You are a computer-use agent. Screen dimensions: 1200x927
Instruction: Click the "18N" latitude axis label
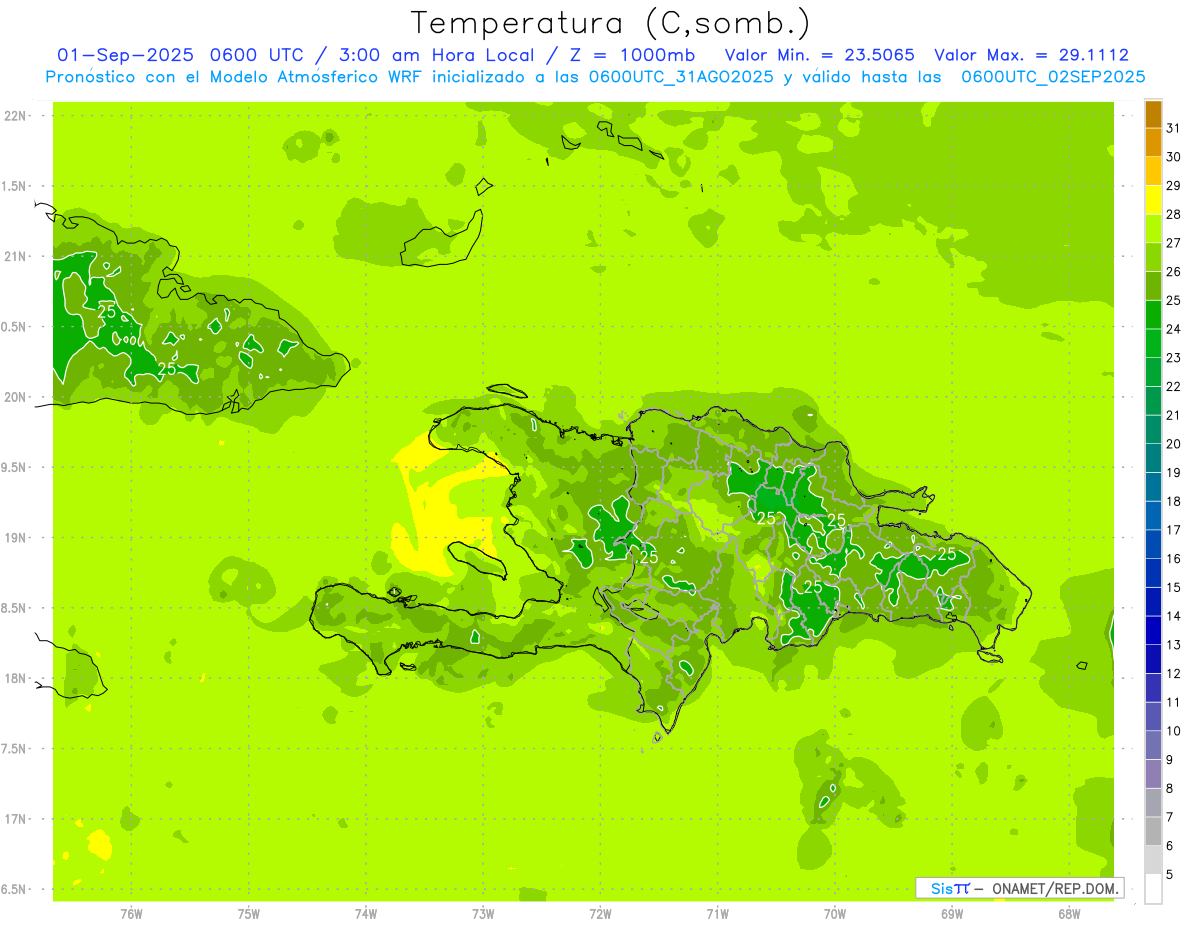click(15, 678)
